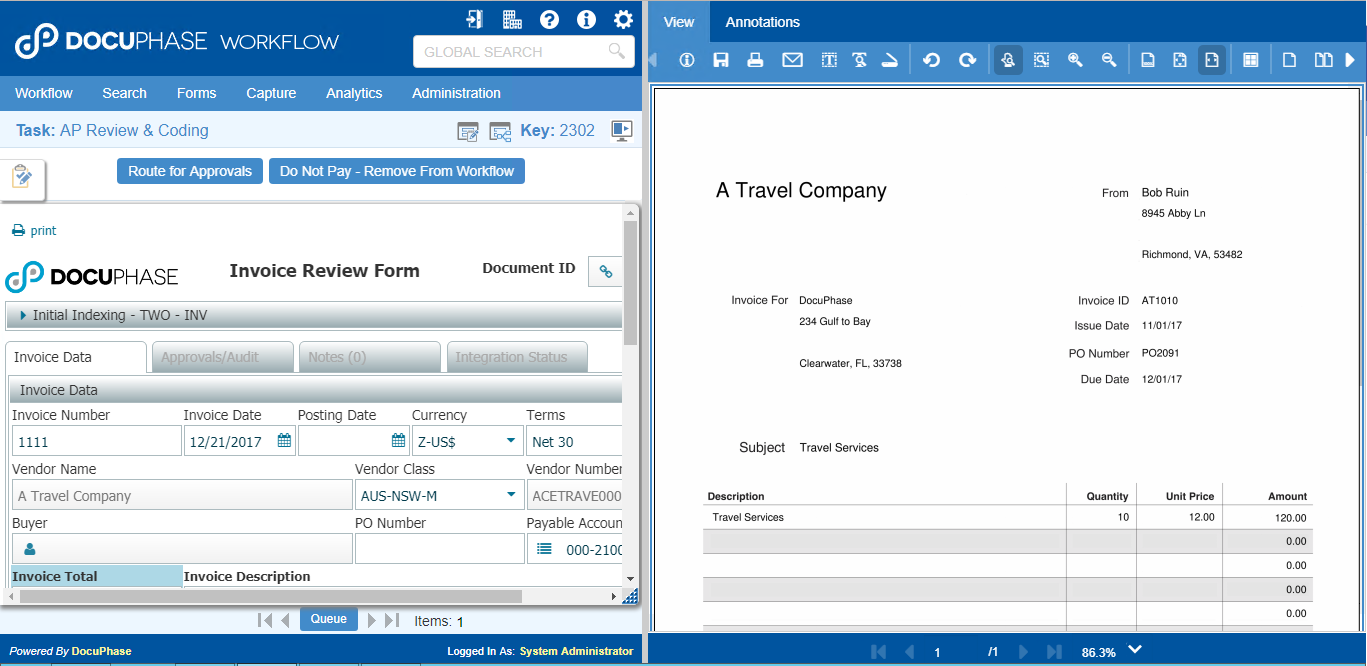Open the settings gear icon
Screen dimensions: 1367x666
coord(623,19)
